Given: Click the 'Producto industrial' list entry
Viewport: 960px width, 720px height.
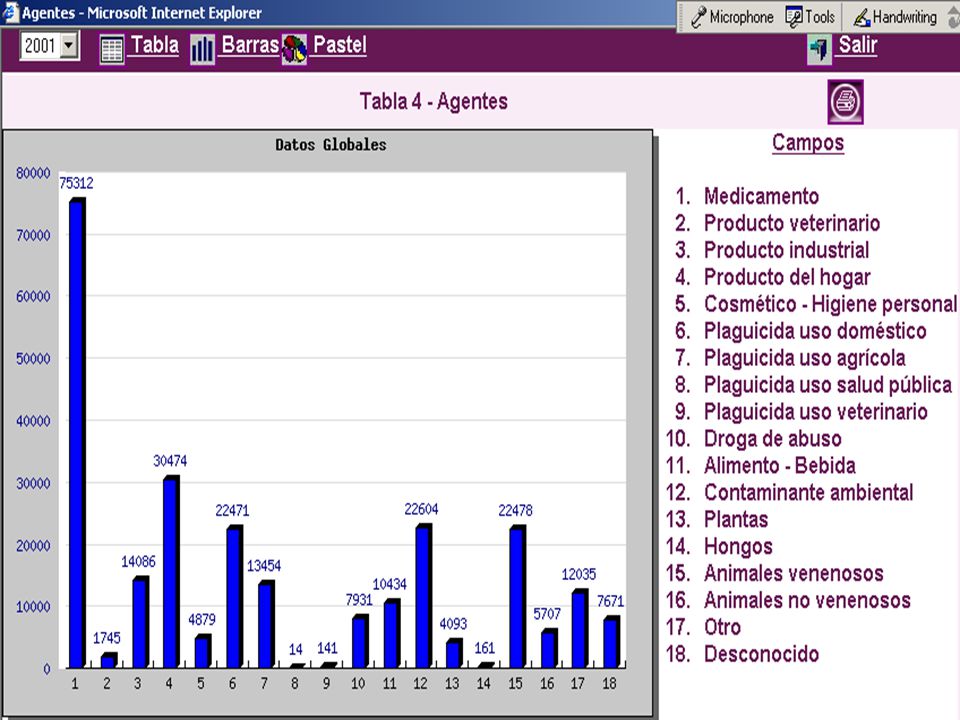Looking at the screenshot, I should point(786,250).
